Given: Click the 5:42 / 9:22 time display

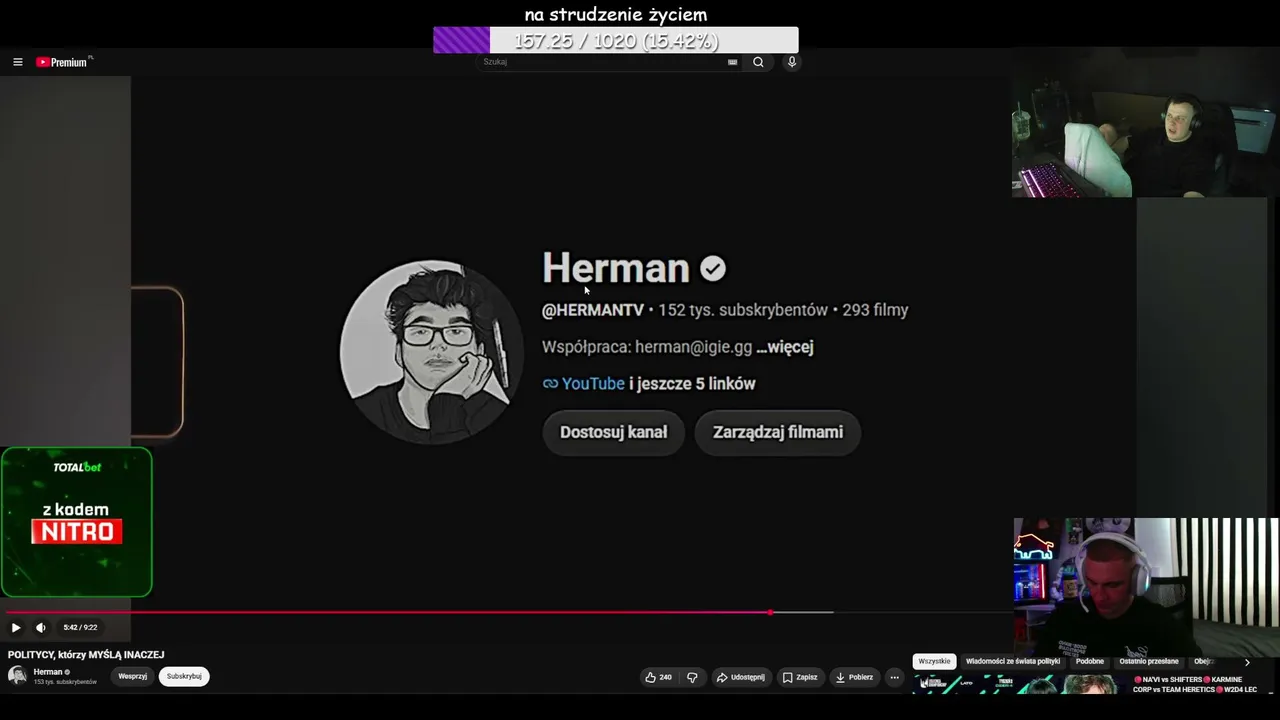Looking at the screenshot, I should 80,628.
